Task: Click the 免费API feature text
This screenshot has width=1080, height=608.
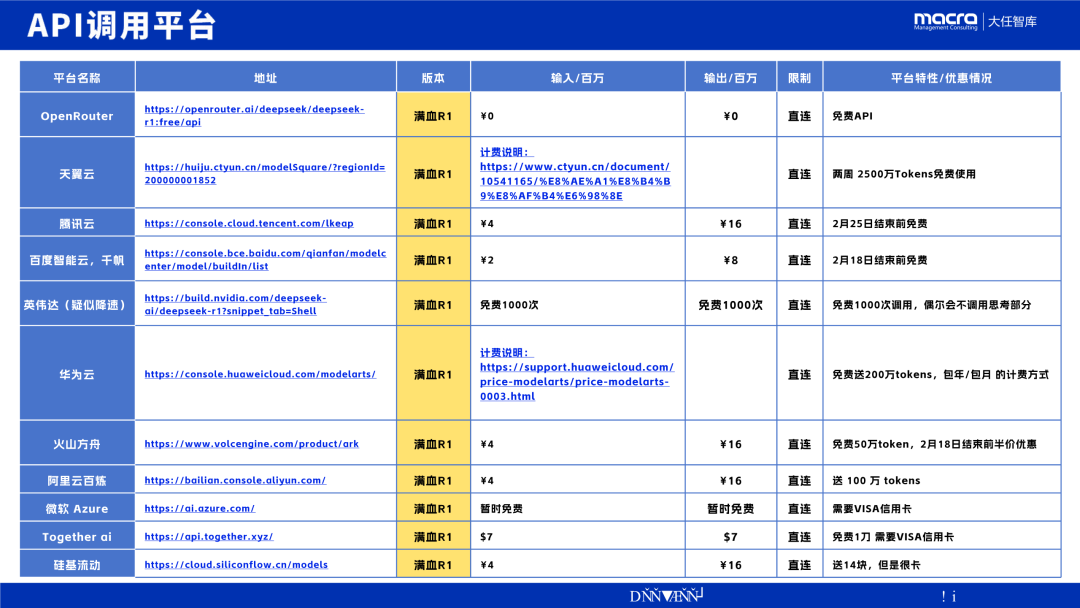Action: [852, 116]
